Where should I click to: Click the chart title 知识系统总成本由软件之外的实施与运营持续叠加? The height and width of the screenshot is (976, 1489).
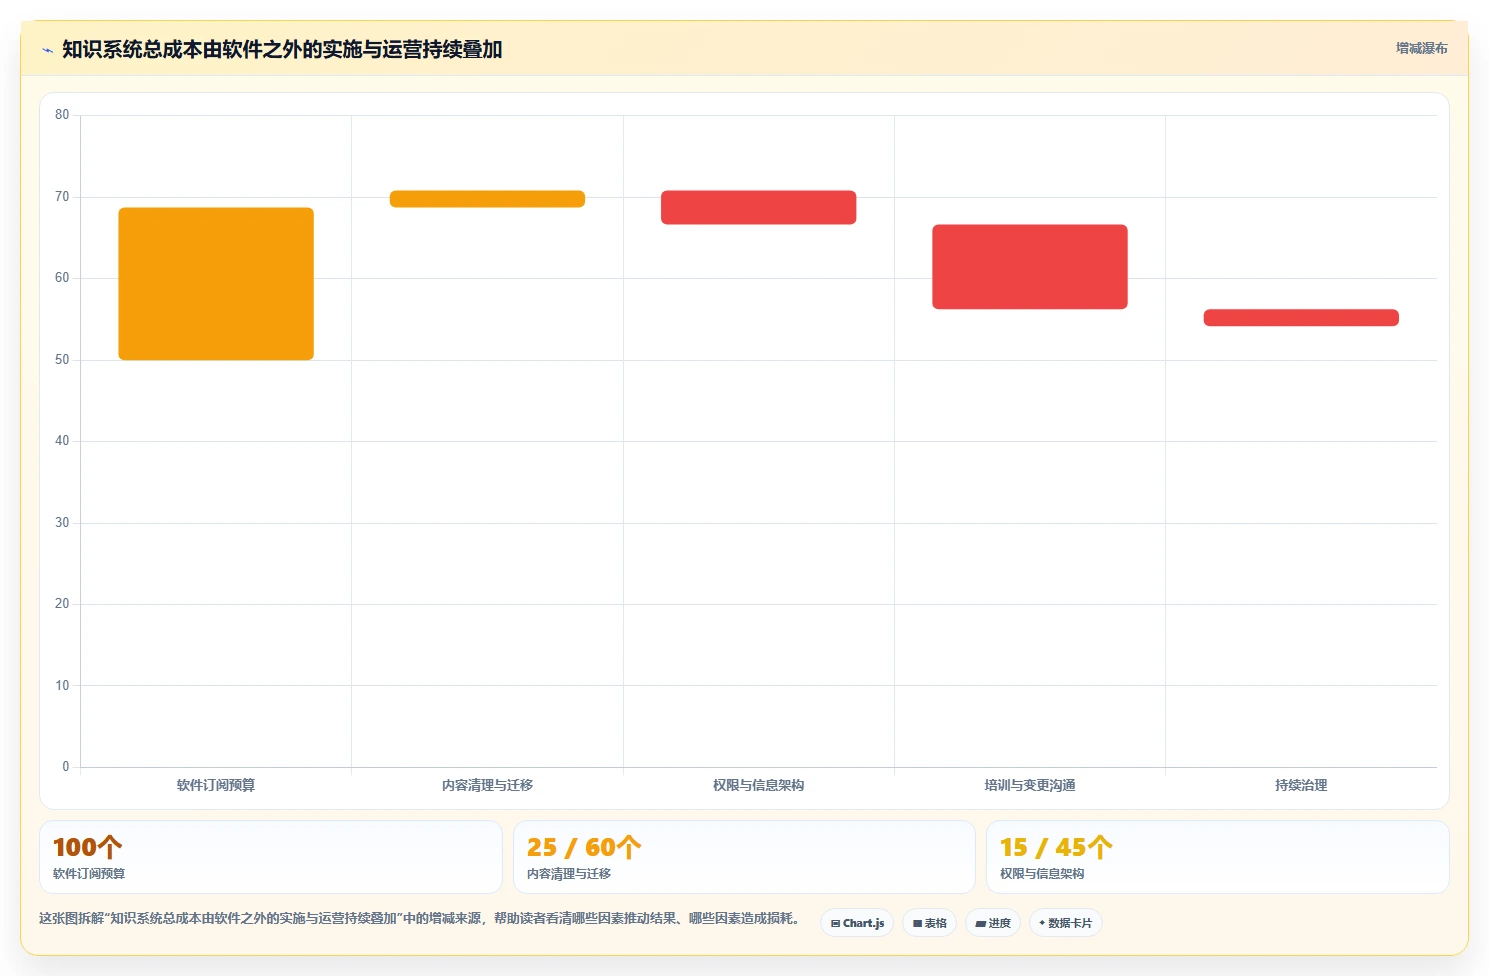point(282,49)
